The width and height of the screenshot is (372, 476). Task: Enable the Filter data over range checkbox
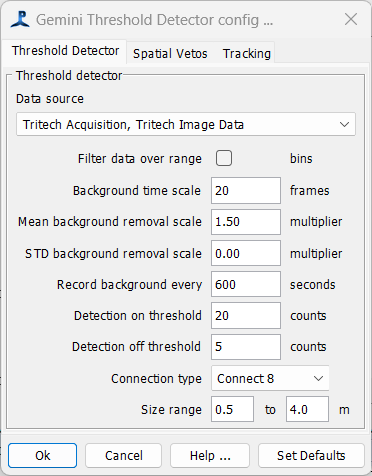[224, 158]
